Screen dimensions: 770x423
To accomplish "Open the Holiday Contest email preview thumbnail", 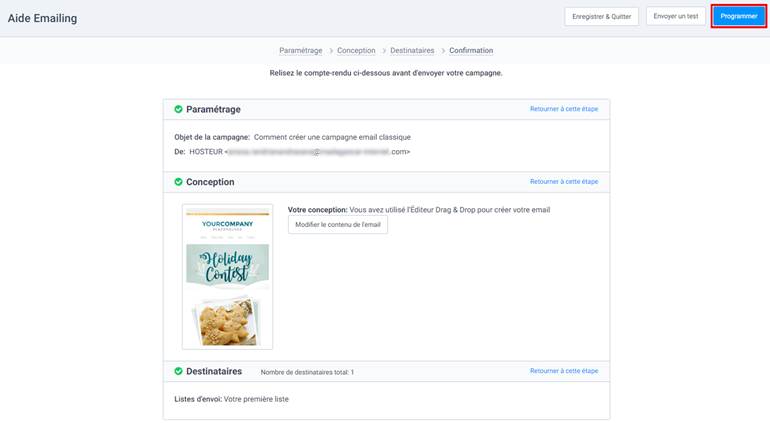I will click(x=227, y=276).
